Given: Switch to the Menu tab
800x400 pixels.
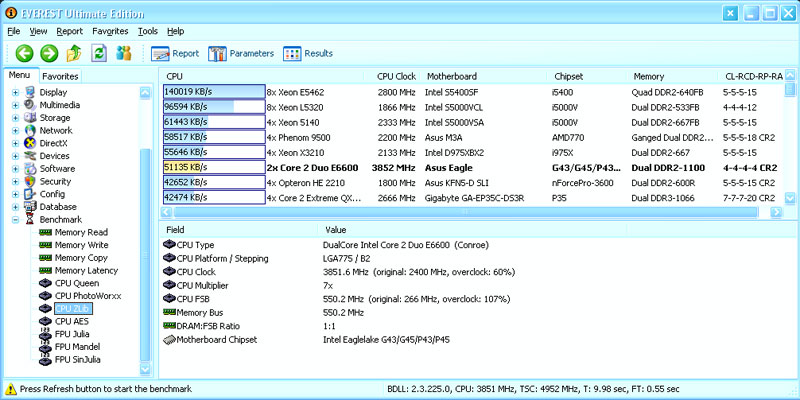Looking at the screenshot, I should (x=19, y=76).
